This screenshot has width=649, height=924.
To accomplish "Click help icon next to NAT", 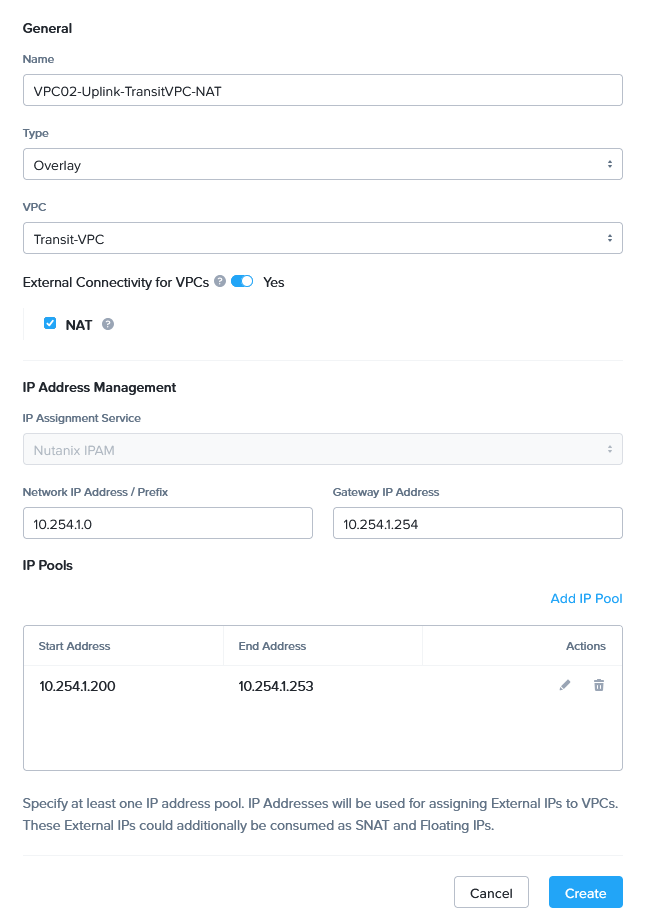I will pos(108,325).
